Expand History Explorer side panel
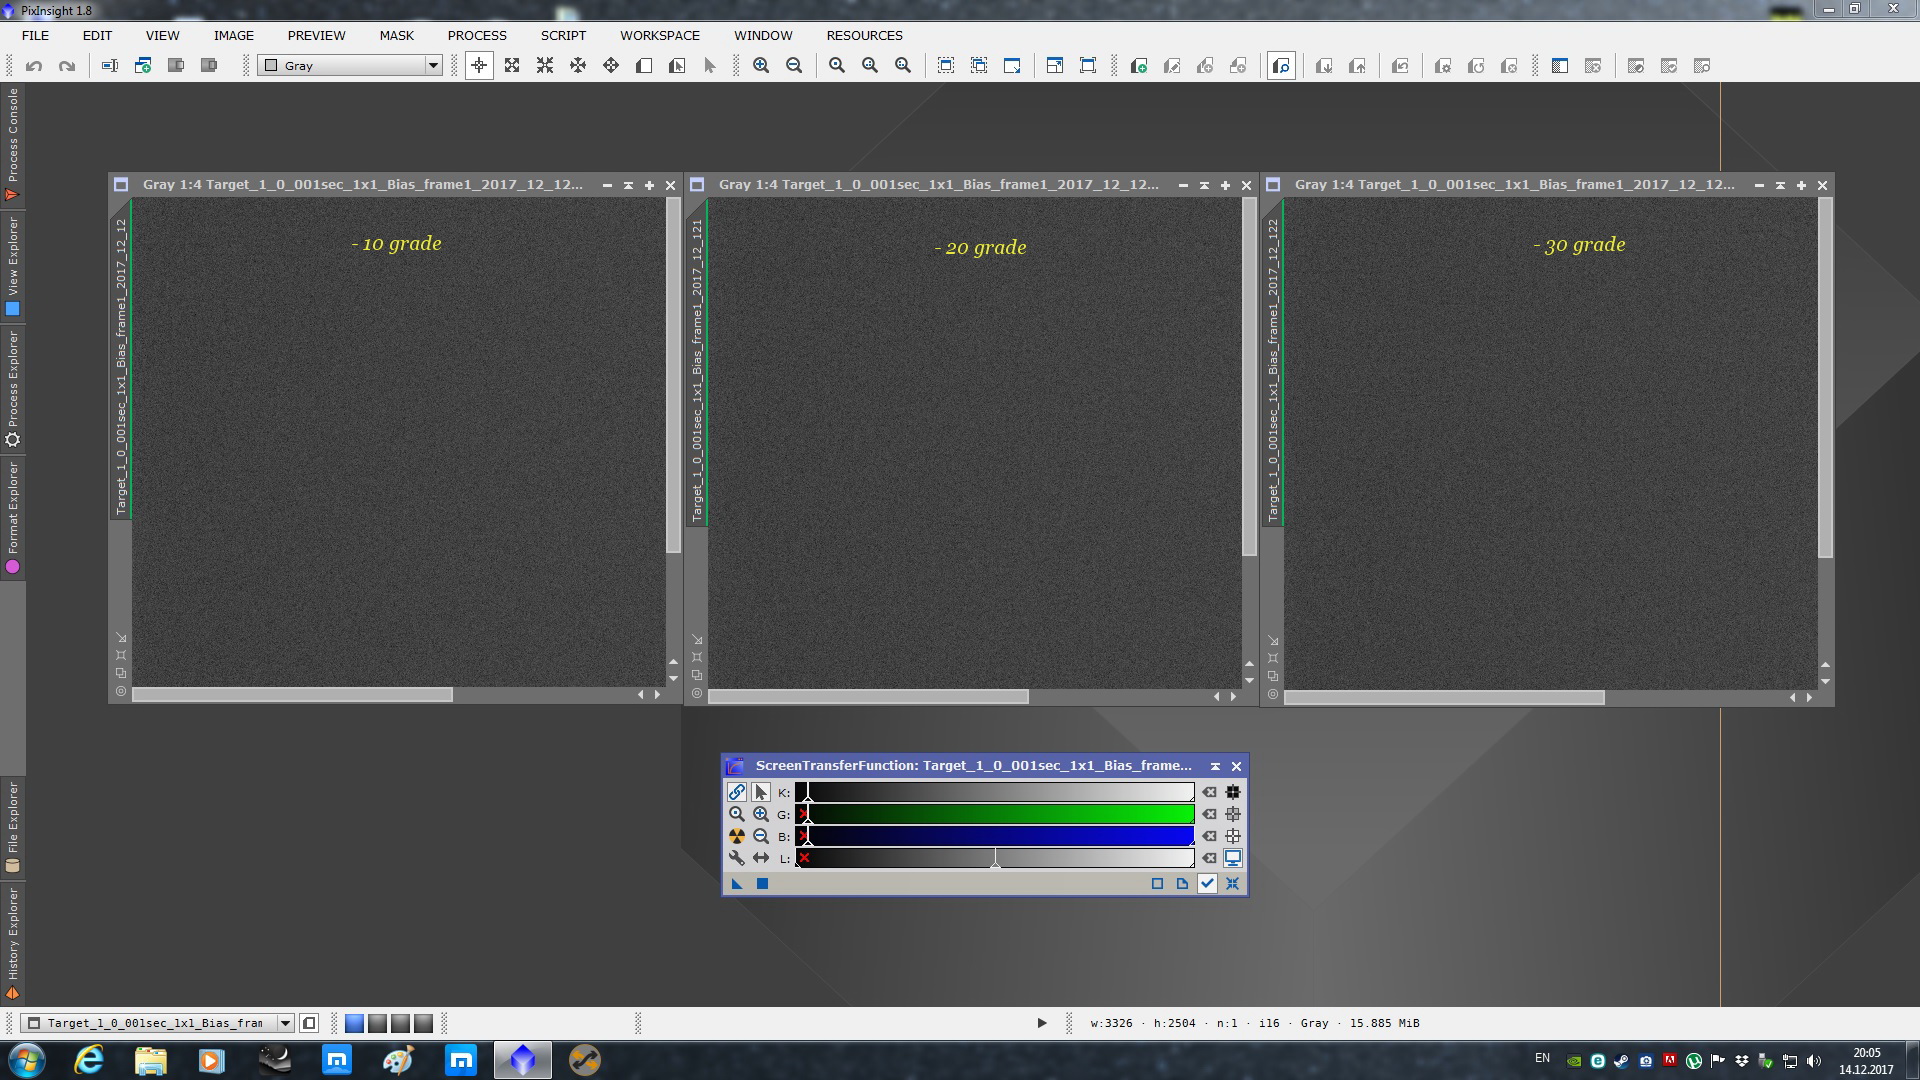Viewport: 1920px width, 1080px height. (x=12, y=942)
